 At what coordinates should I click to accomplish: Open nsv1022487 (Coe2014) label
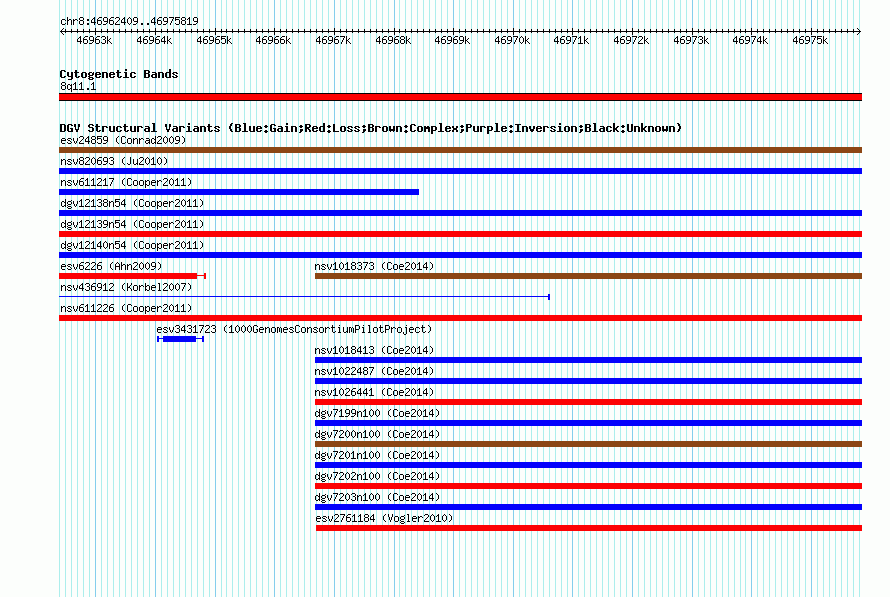click(375, 371)
